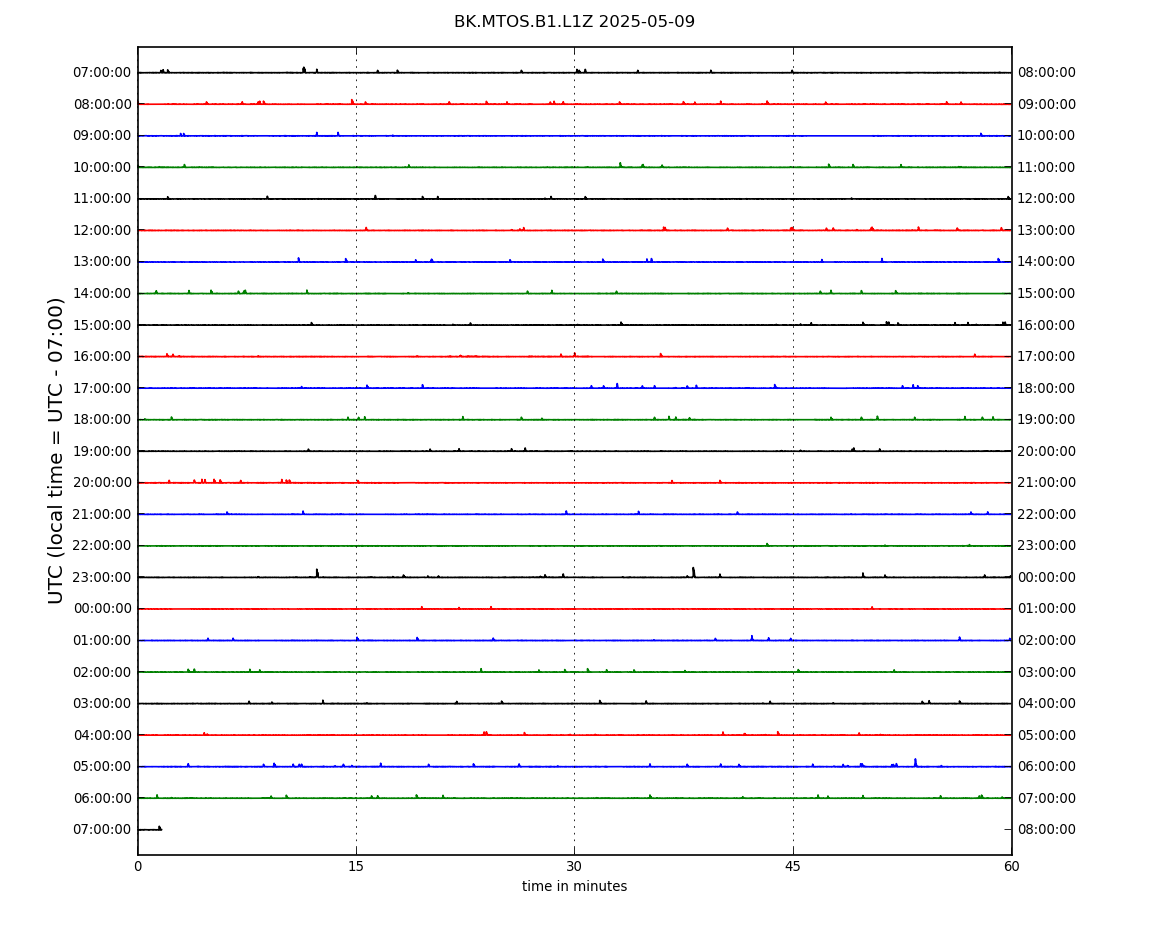Click the x-axis tick label 45

[793, 866]
